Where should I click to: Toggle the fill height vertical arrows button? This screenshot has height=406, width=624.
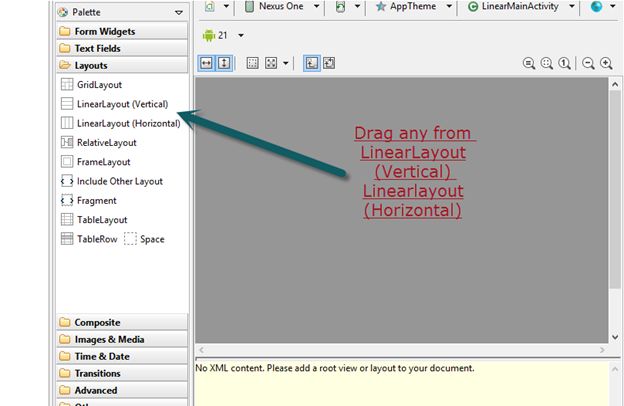coord(224,63)
